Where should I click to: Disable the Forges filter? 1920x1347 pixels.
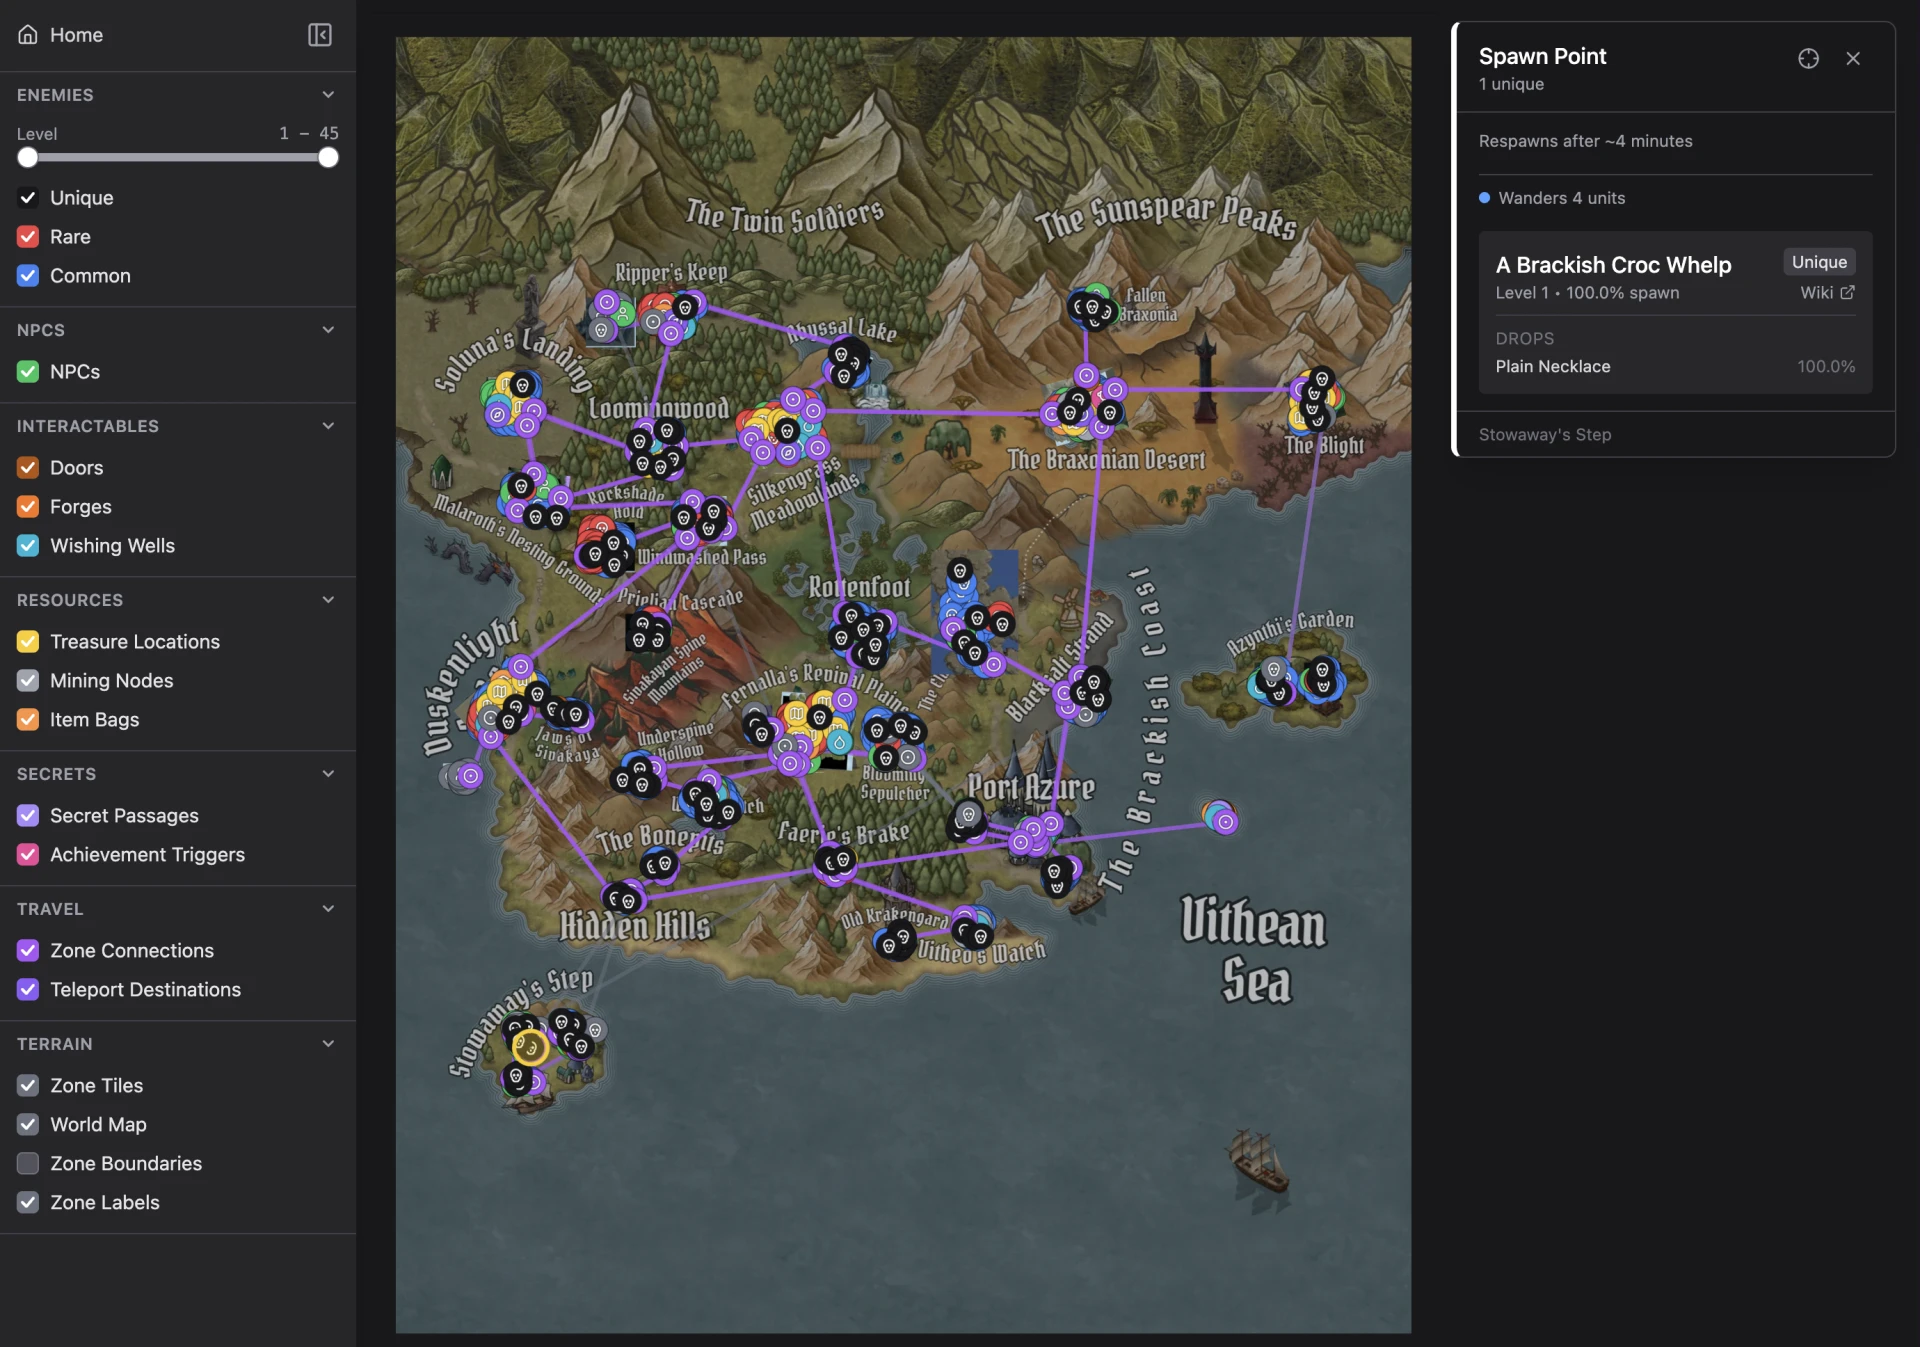(28, 507)
